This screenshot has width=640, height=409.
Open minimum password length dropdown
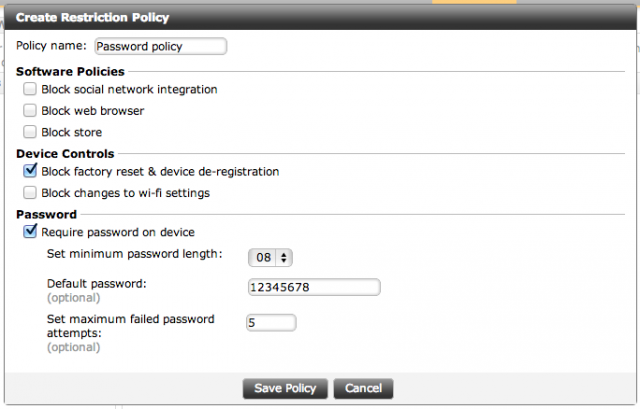pos(270,258)
